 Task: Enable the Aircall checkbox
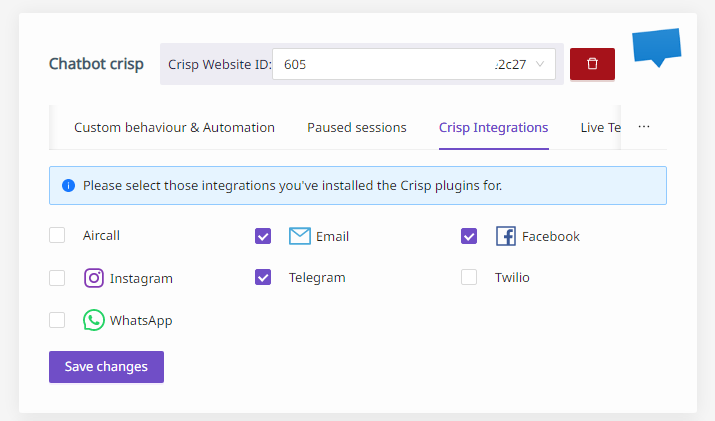[57, 235]
